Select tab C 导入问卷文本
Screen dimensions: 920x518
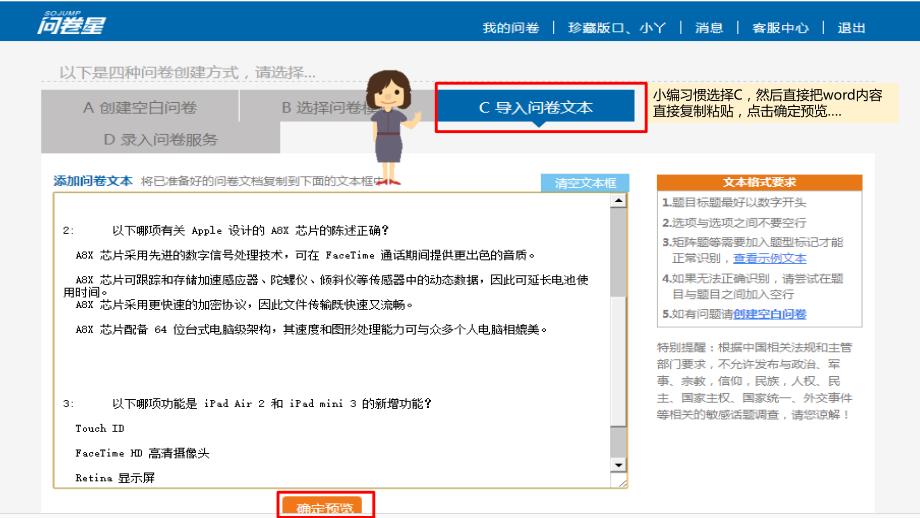pyautogui.click(x=536, y=107)
